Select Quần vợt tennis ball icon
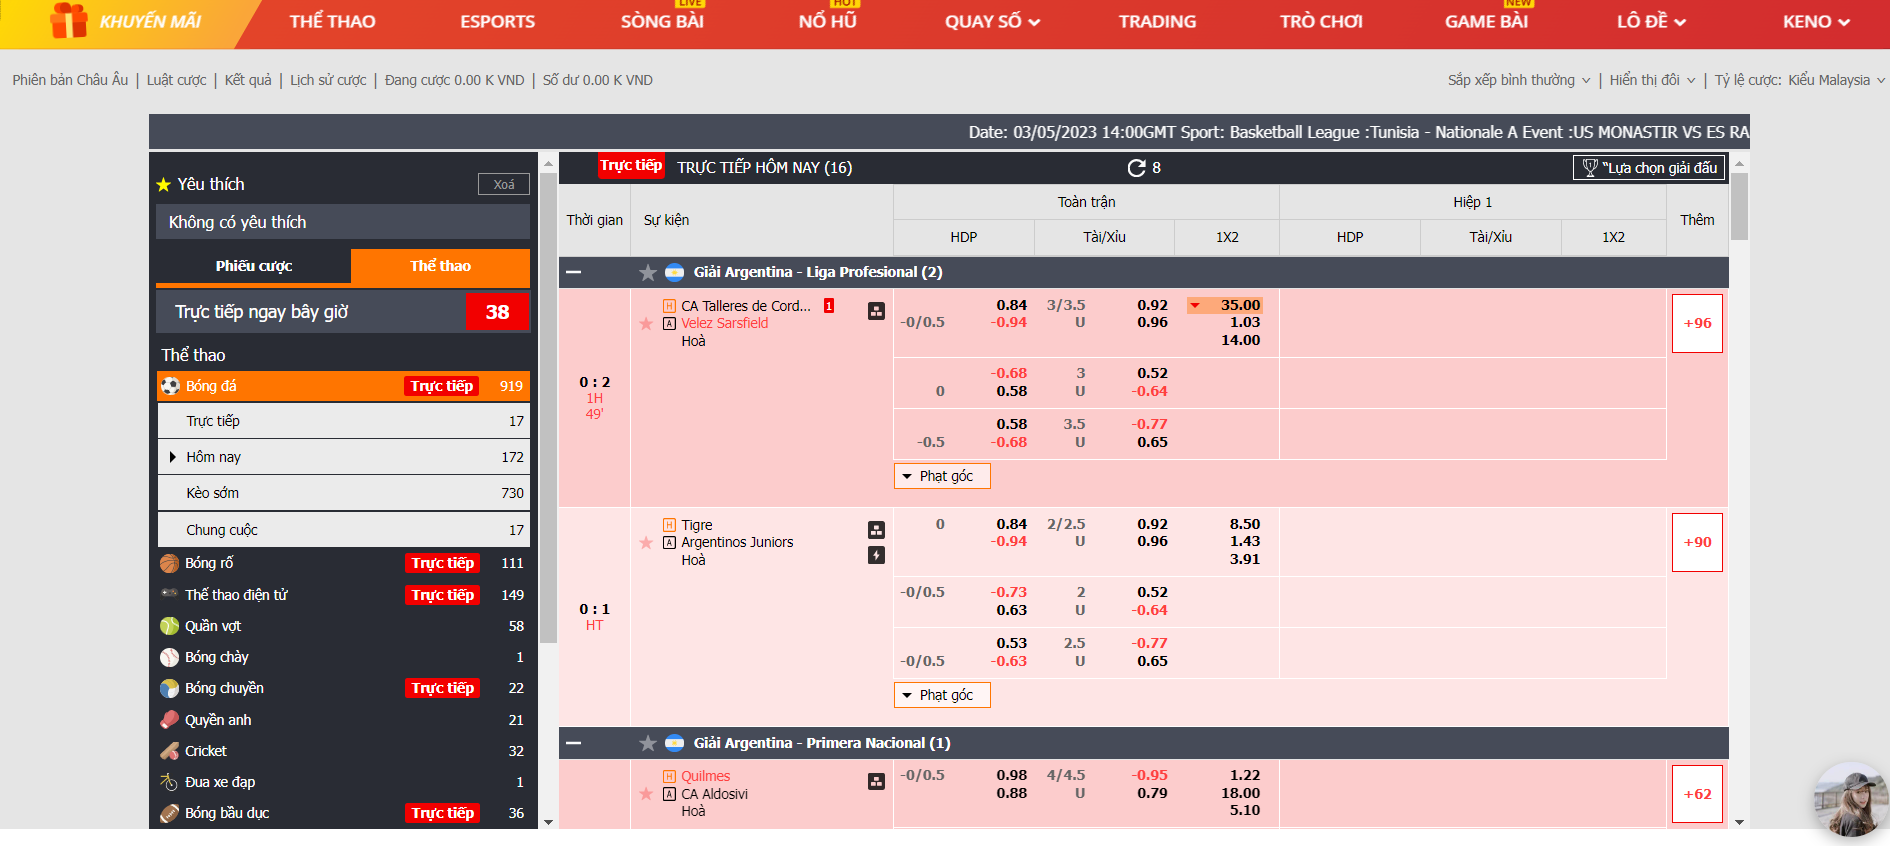This screenshot has height=846, width=1890. click(170, 626)
